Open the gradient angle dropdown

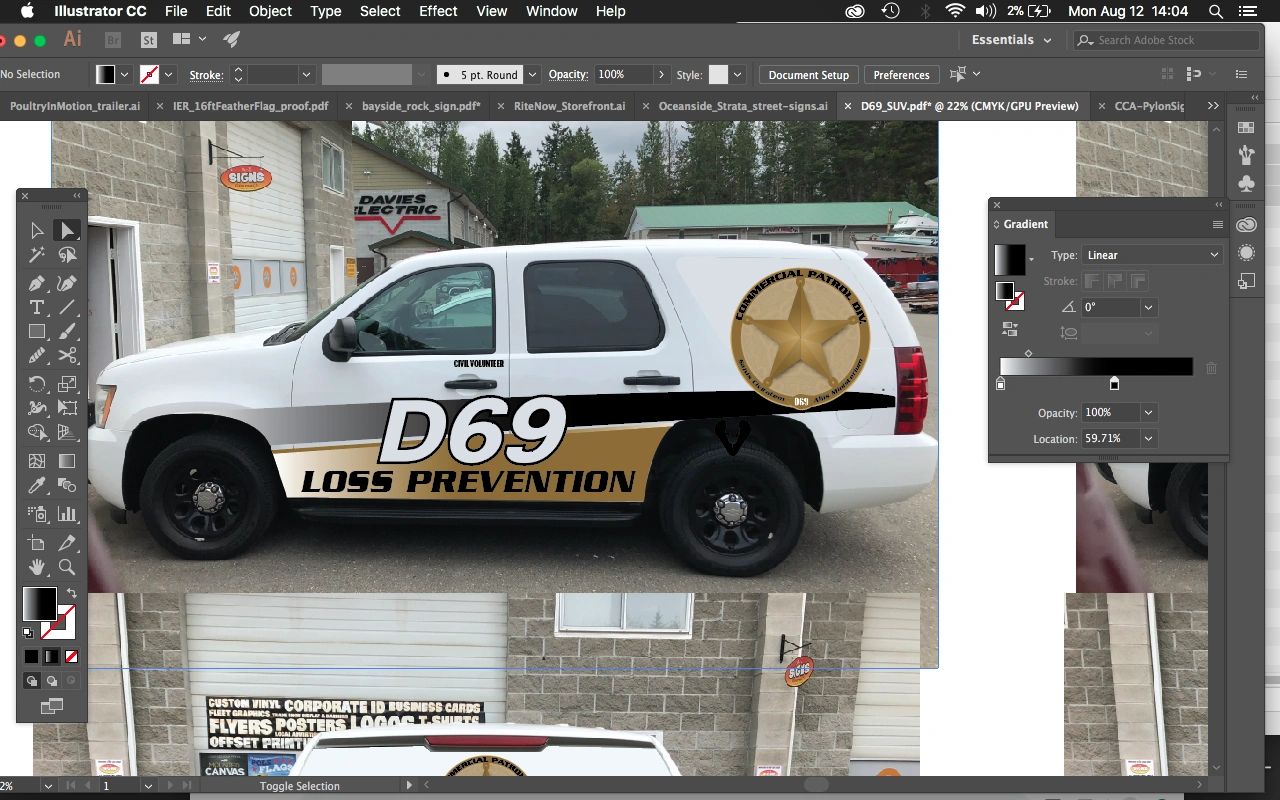tap(1148, 307)
